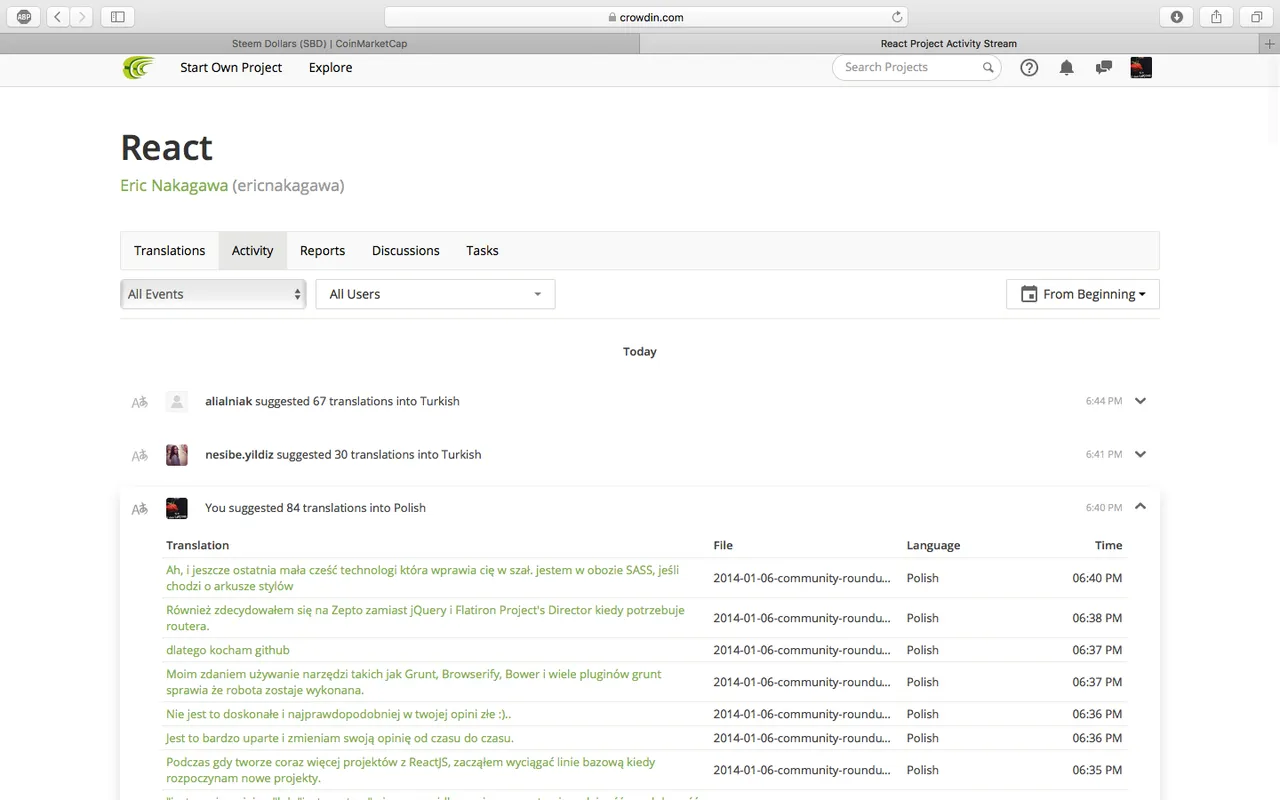The image size is (1280, 800).
Task: Click the Crowdin logo icon
Action: [138, 68]
